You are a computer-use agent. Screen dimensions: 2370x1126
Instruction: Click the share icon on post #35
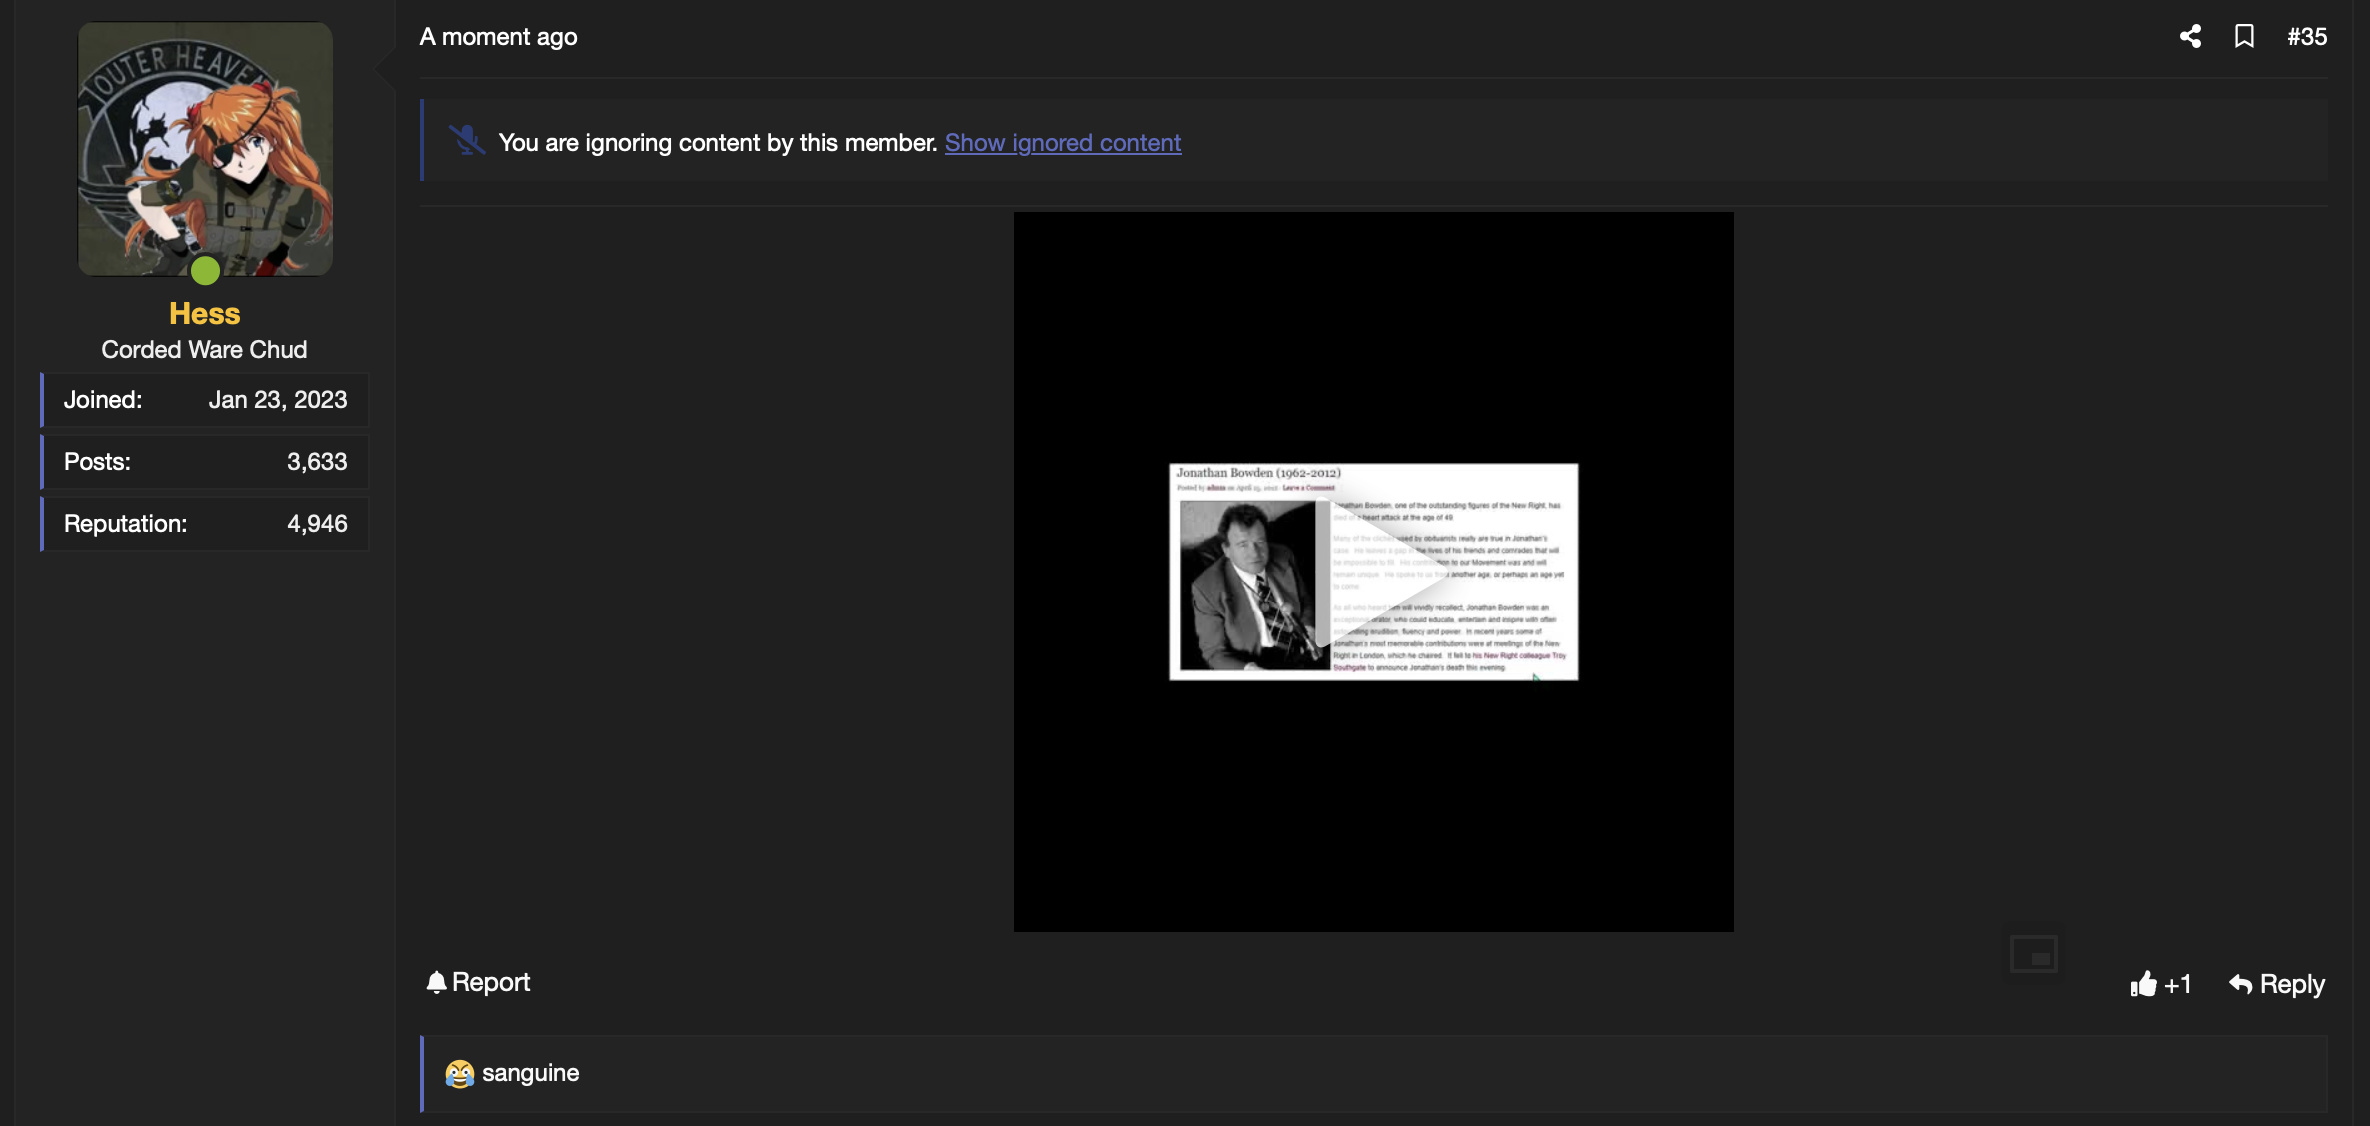(x=2190, y=36)
